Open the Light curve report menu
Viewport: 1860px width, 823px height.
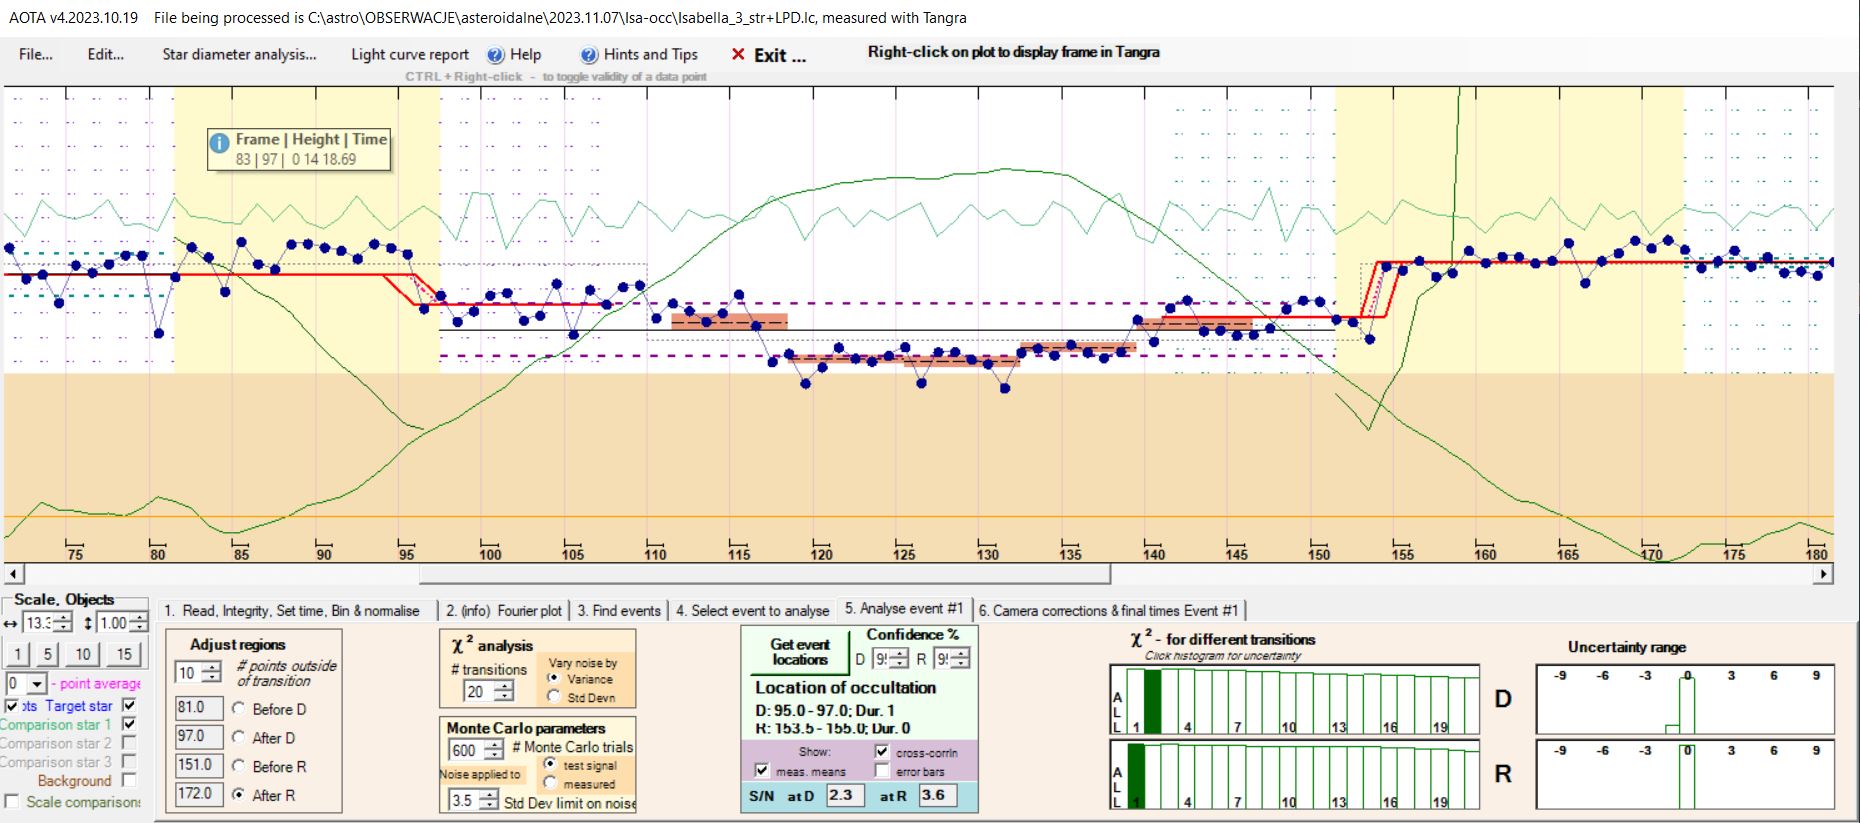409,54
